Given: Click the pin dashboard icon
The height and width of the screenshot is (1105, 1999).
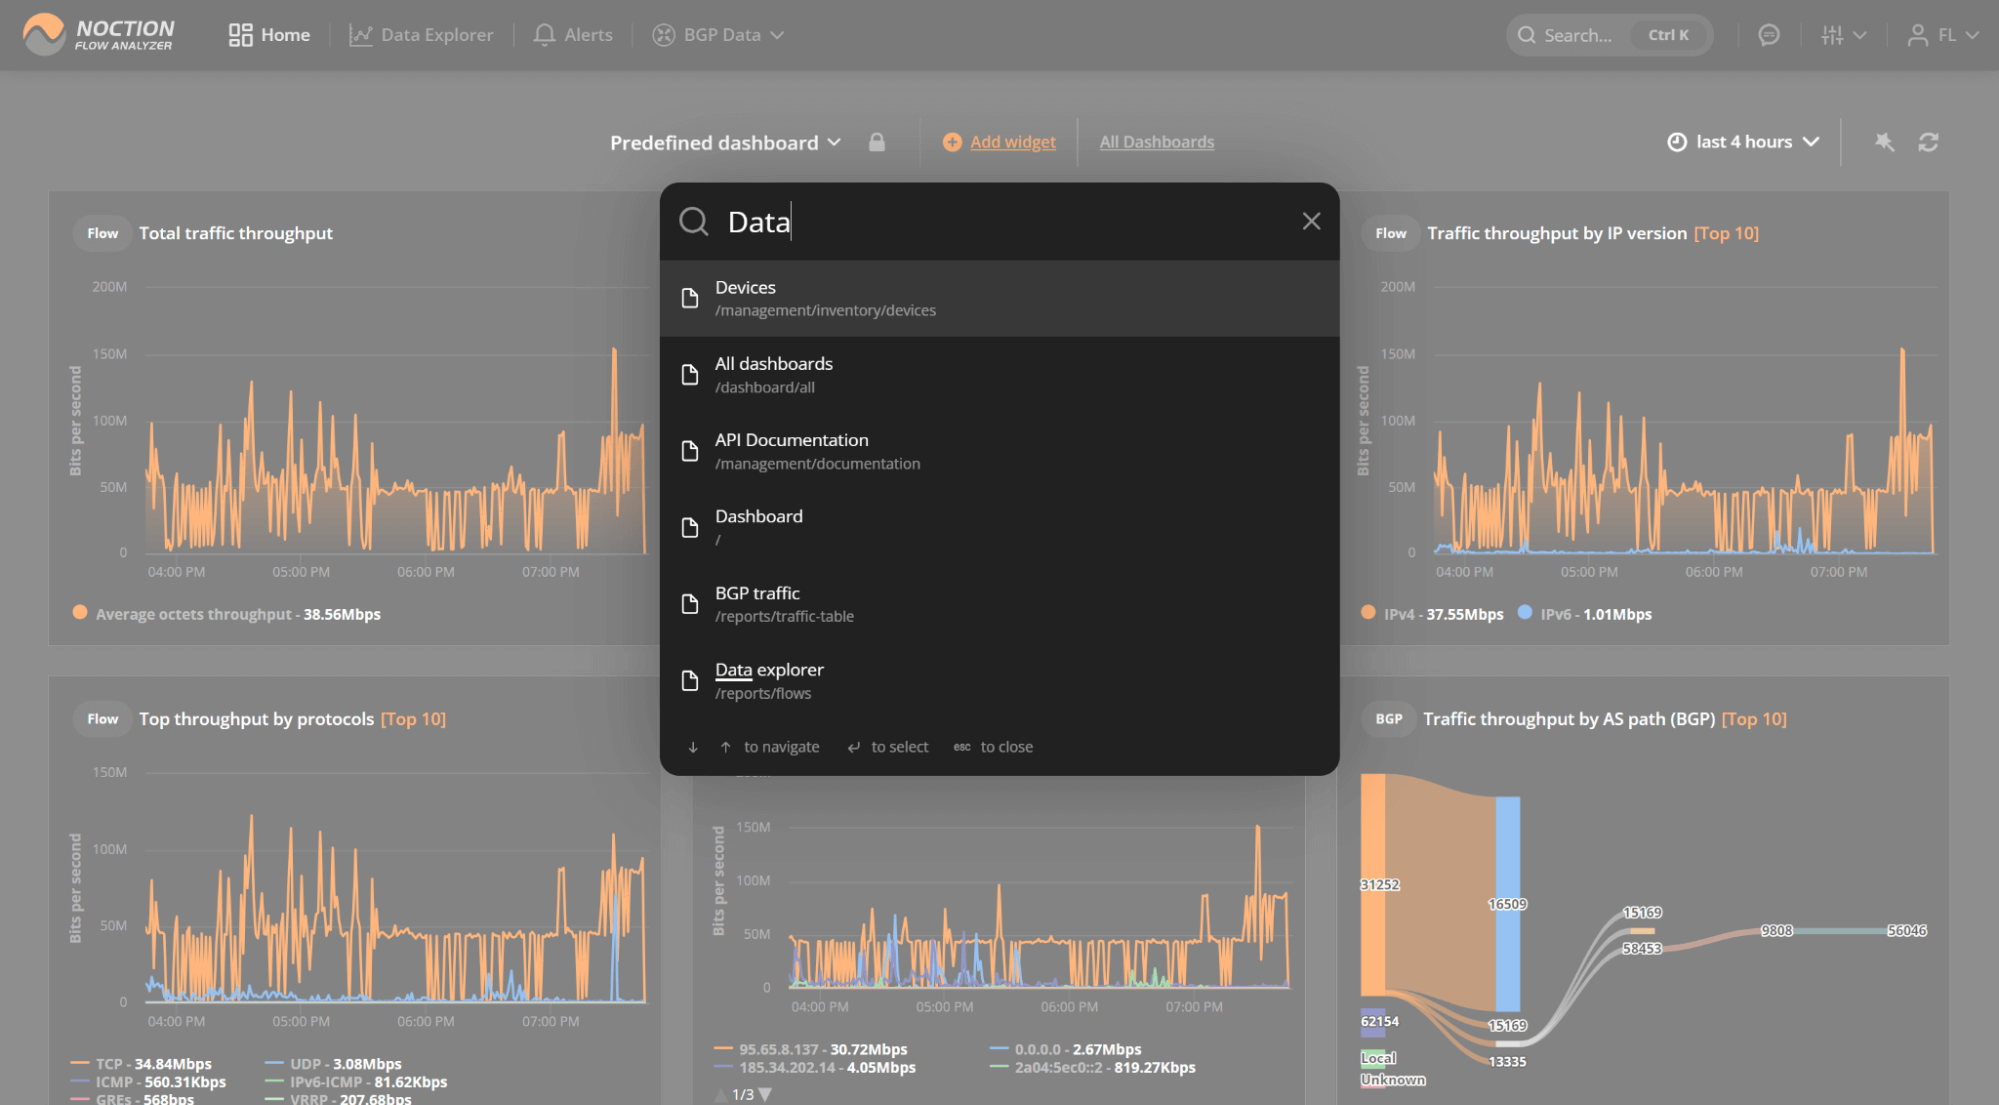Looking at the screenshot, I should click(x=1884, y=142).
